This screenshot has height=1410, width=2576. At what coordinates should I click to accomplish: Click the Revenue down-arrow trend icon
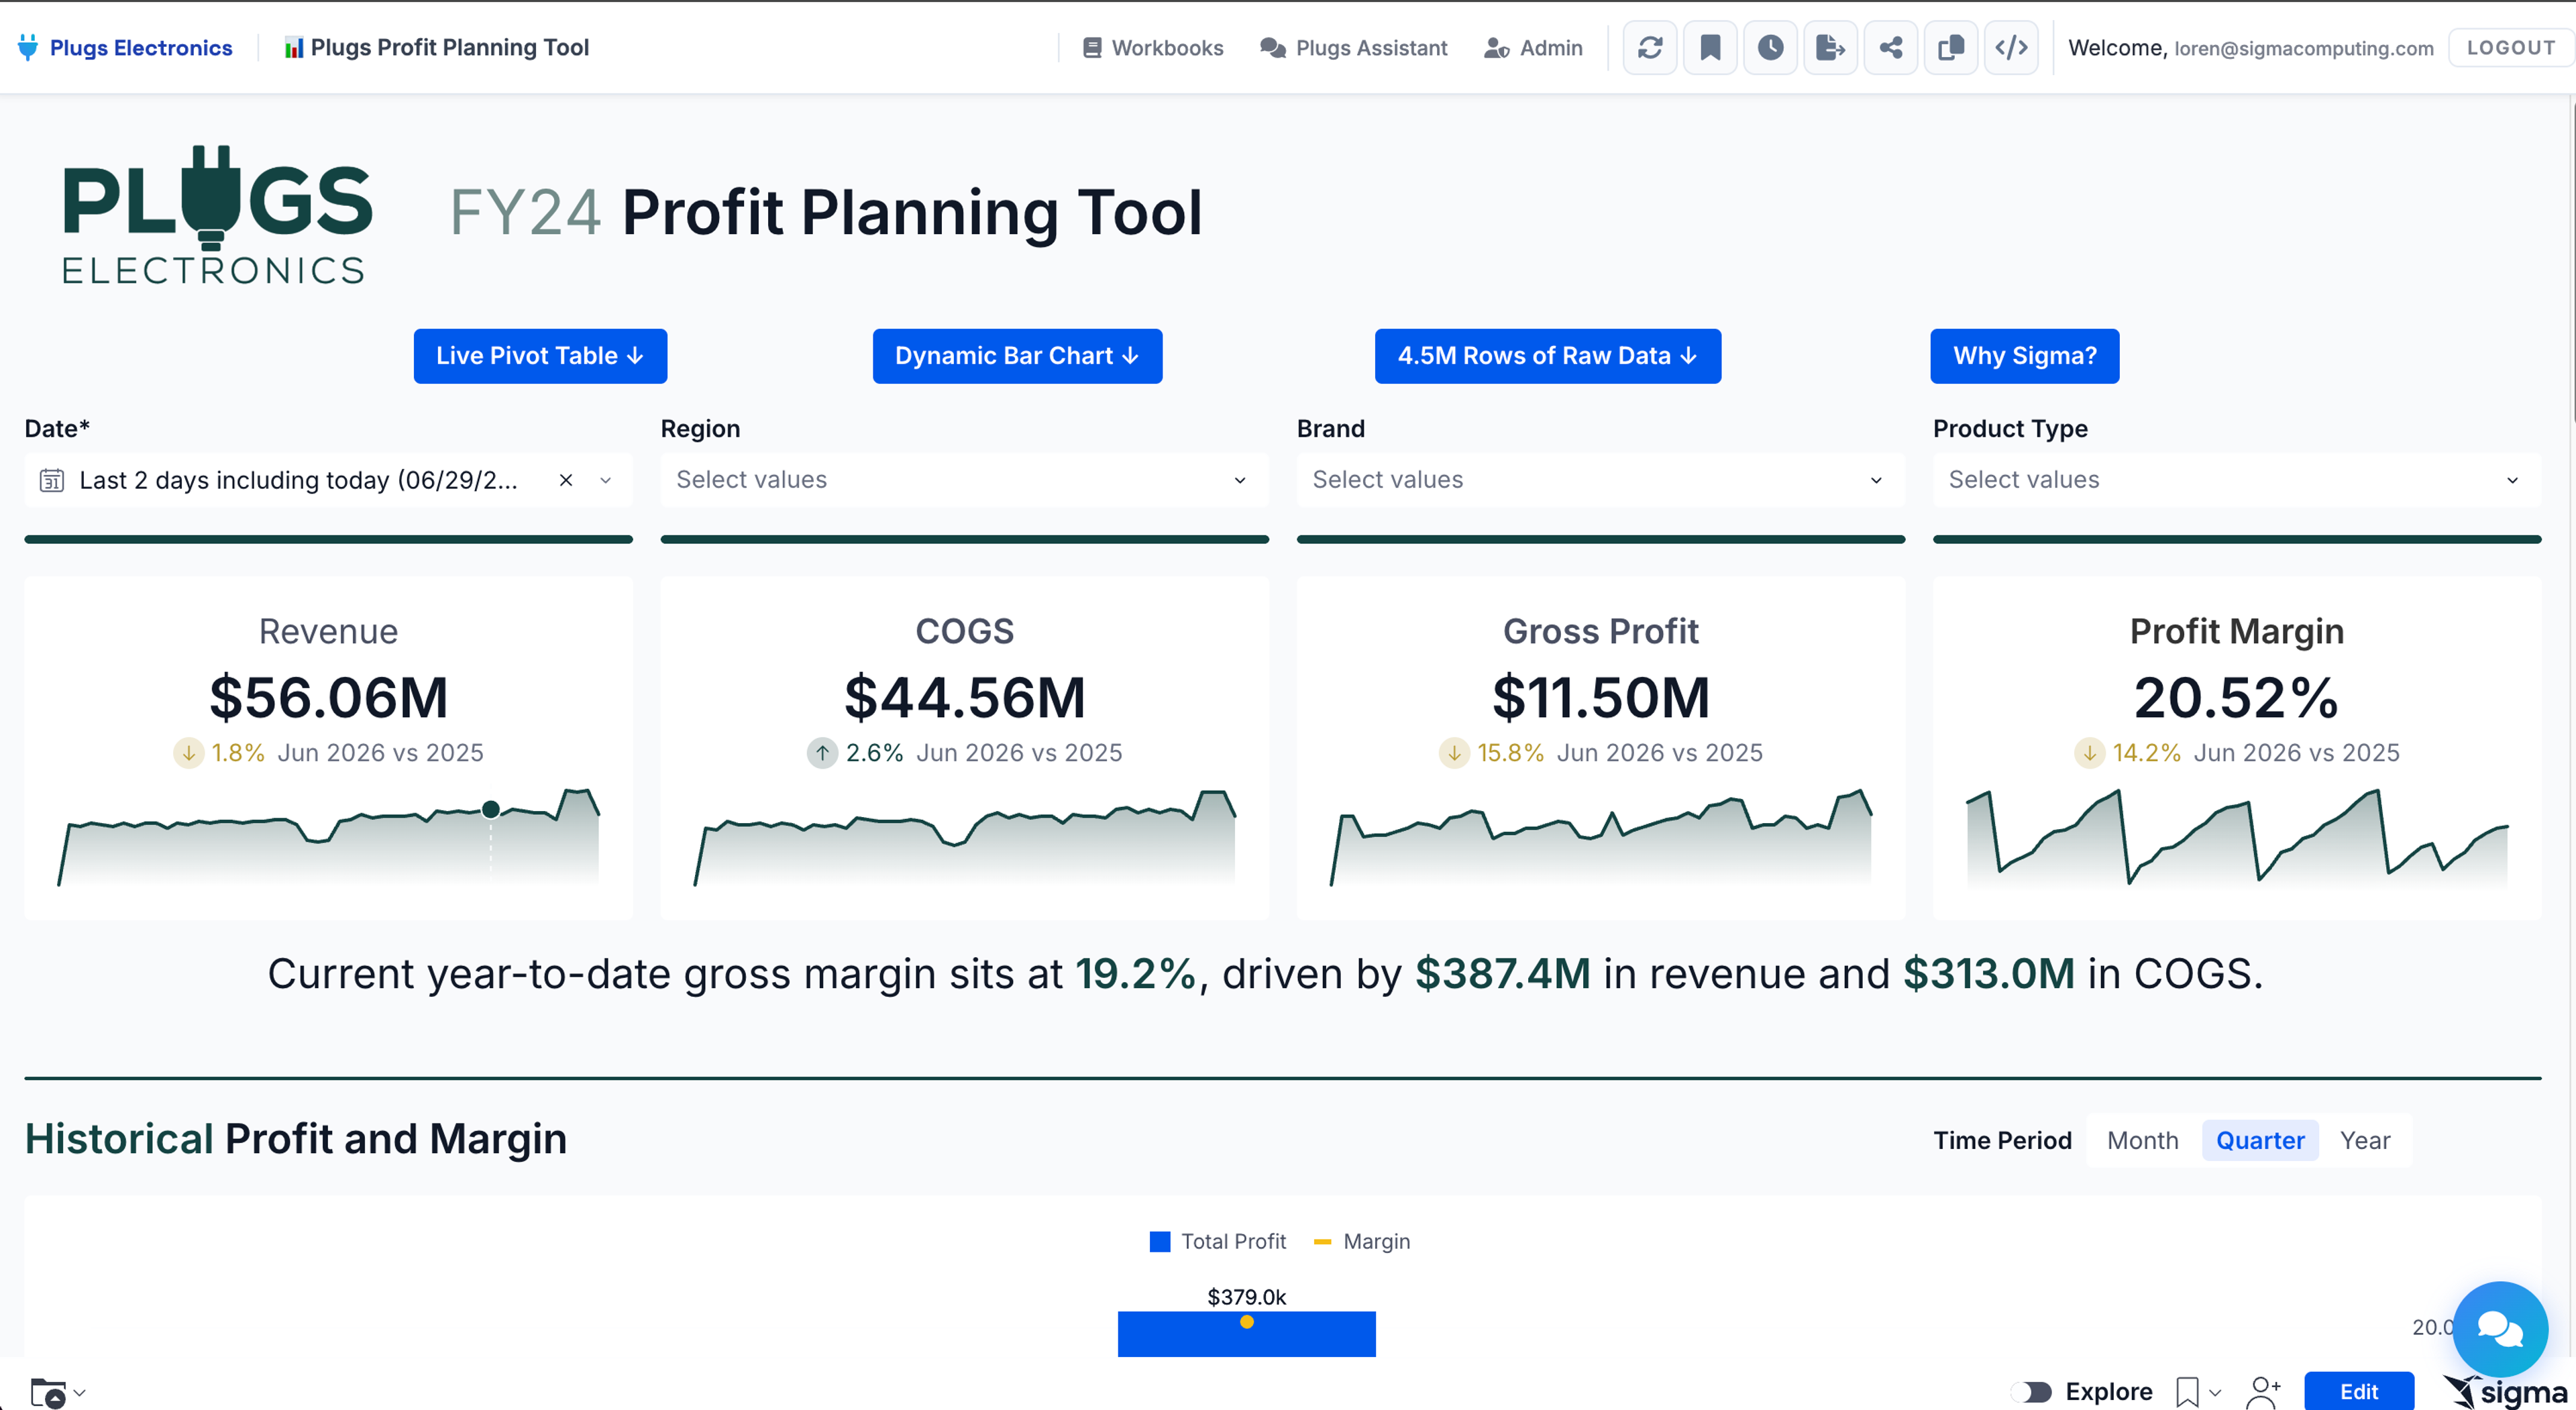[x=188, y=752]
